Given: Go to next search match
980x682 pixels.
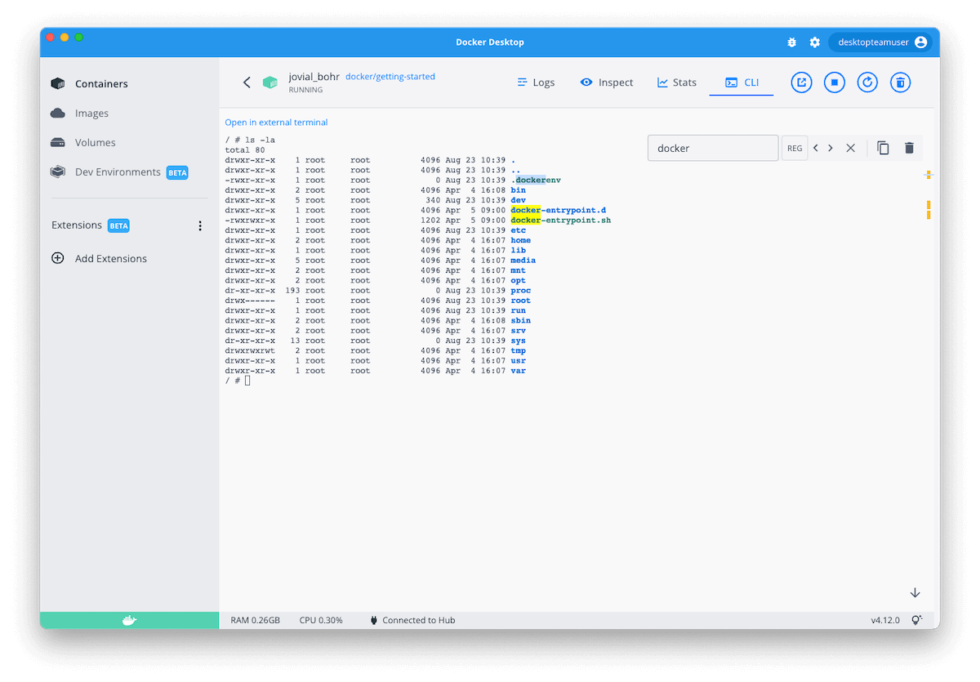Looking at the screenshot, I should point(831,147).
